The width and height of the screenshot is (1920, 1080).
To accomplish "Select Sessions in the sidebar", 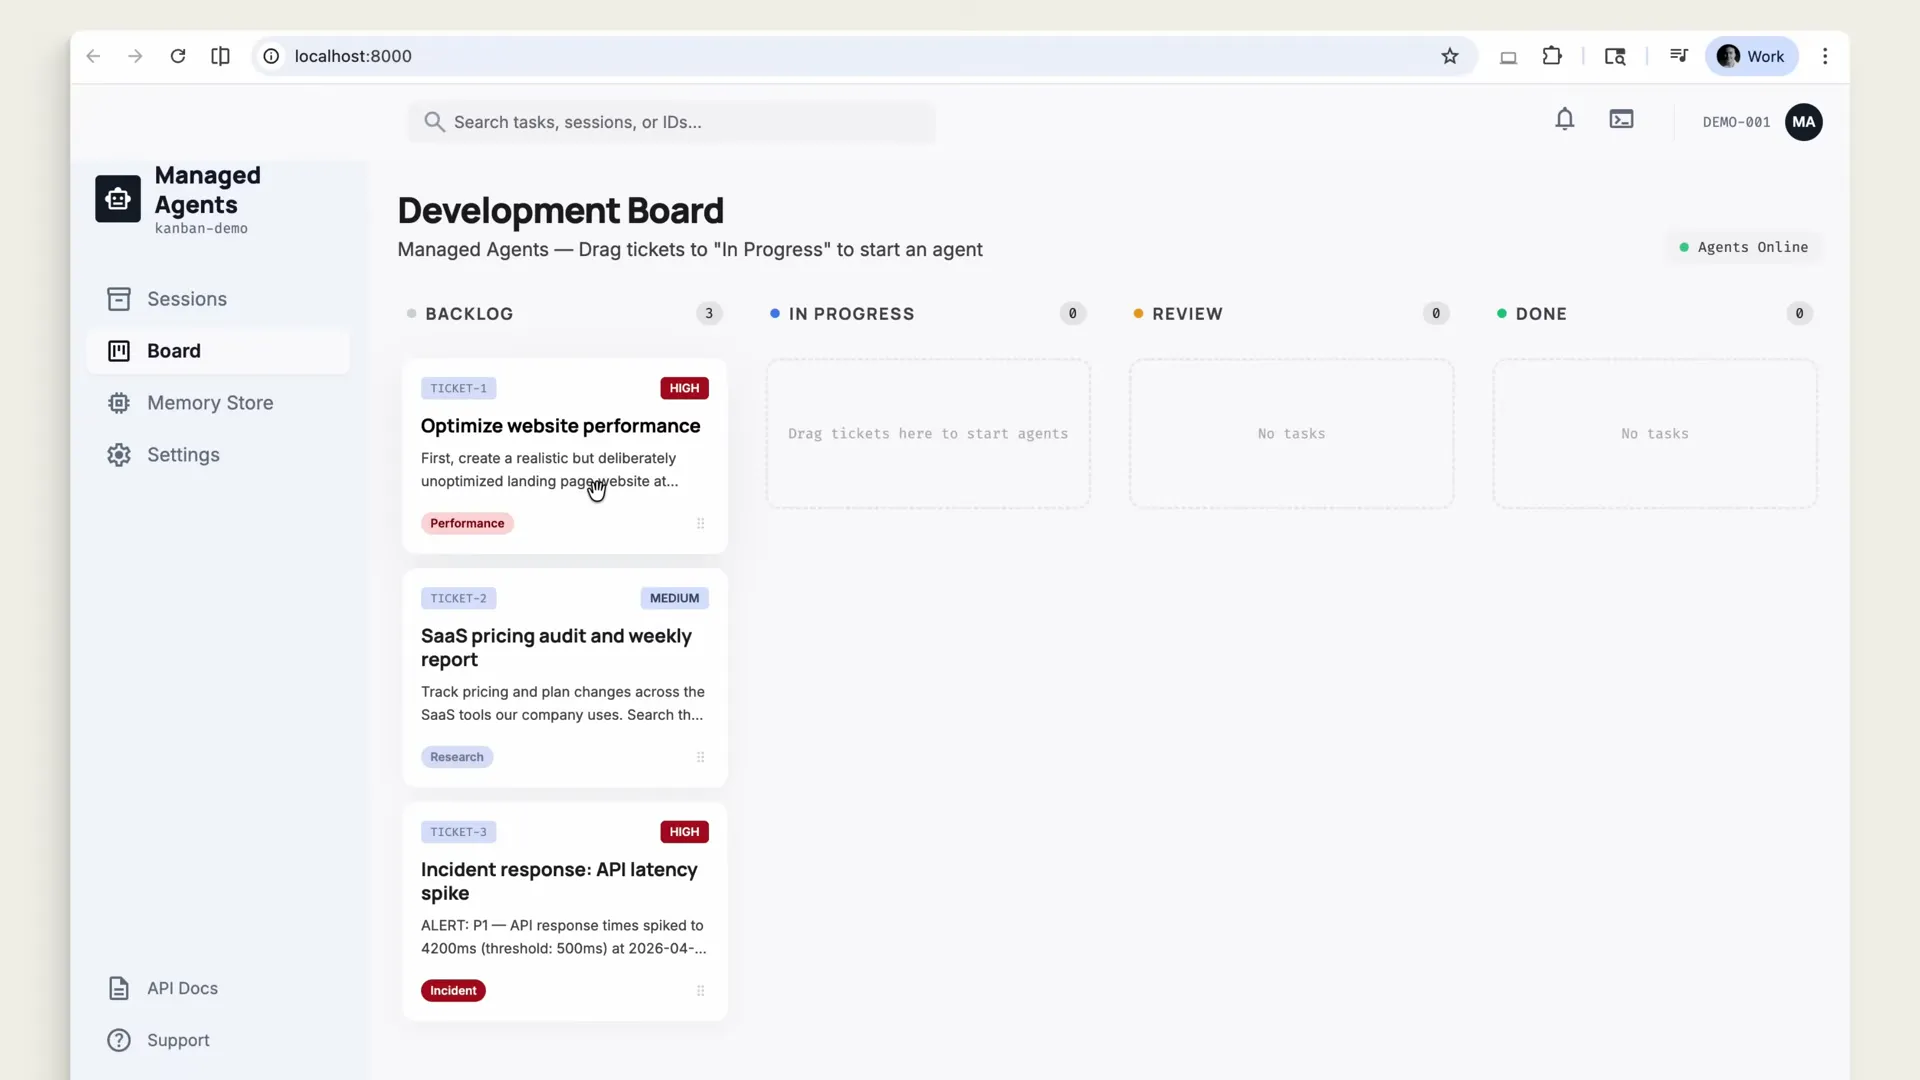I will coord(186,299).
